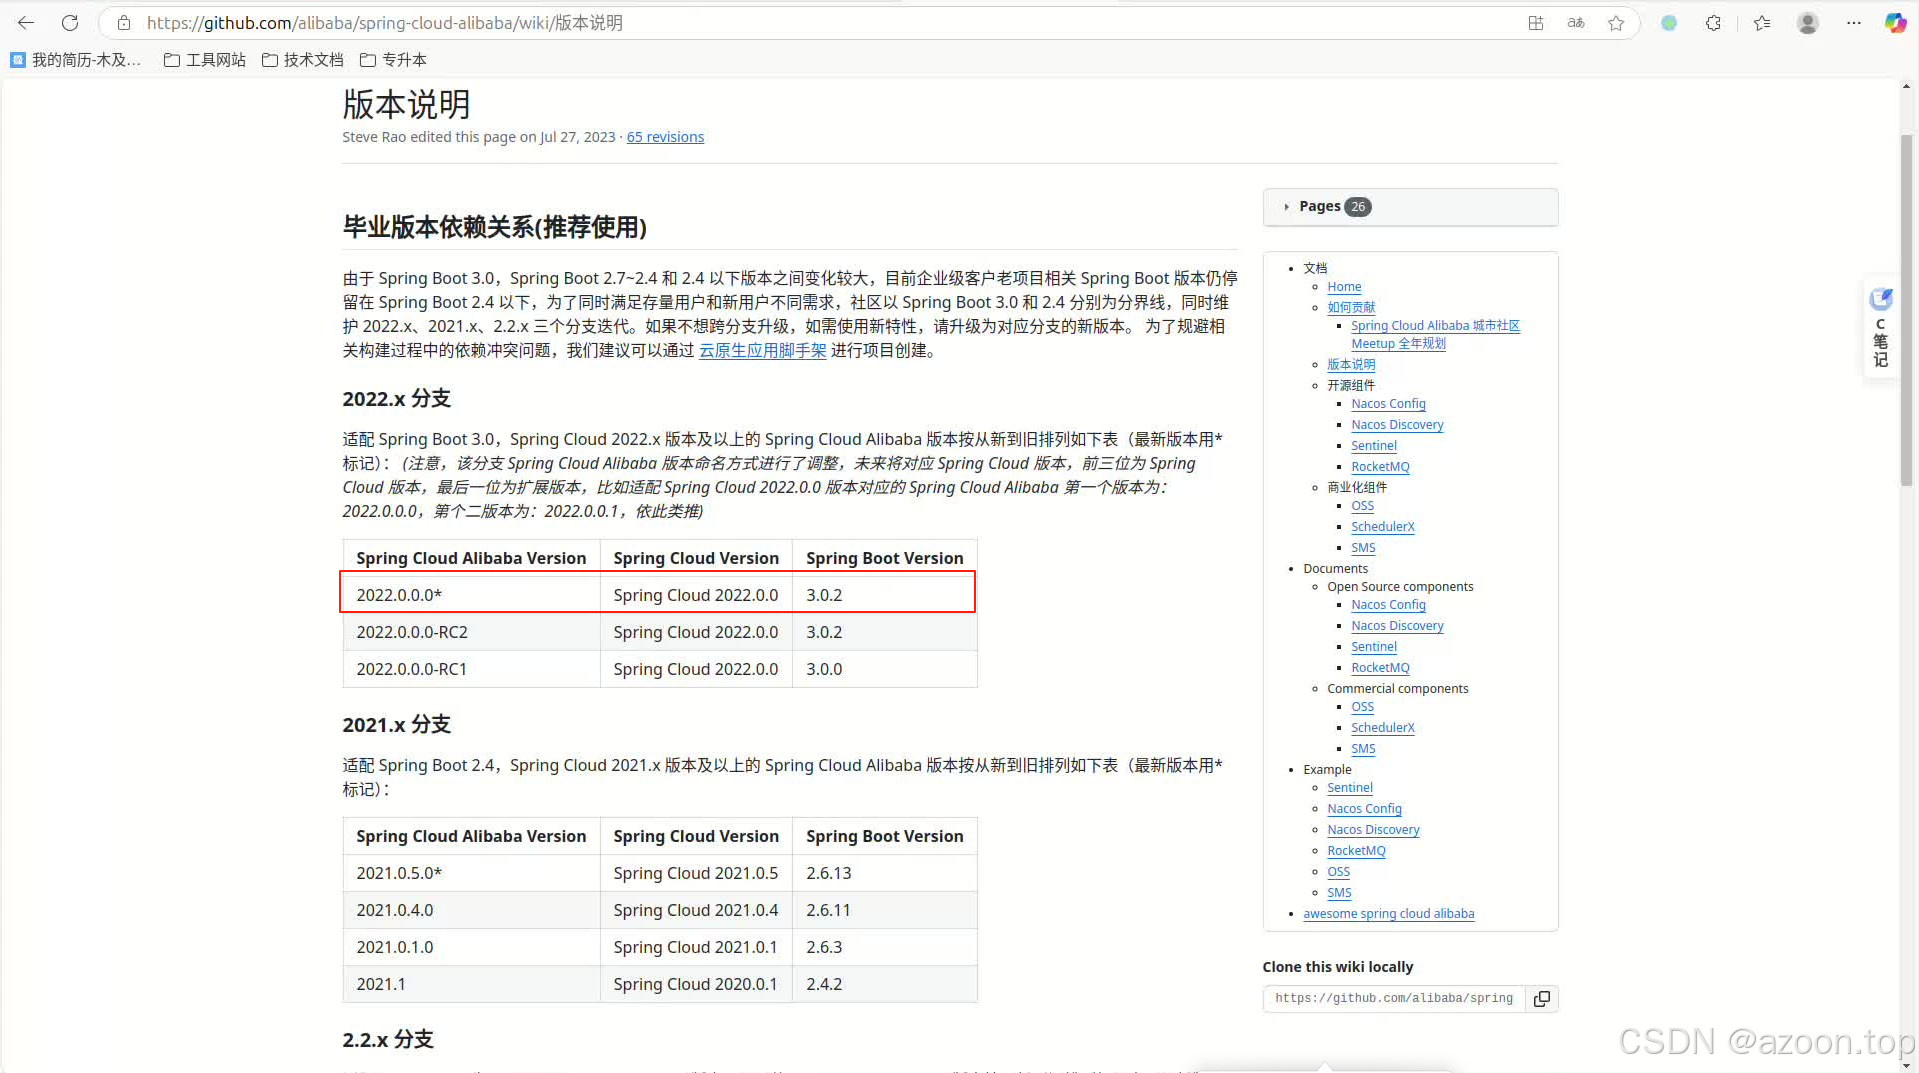Open the 版本说明 sidebar link
The height and width of the screenshot is (1073, 1919).
click(x=1351, y=364)
